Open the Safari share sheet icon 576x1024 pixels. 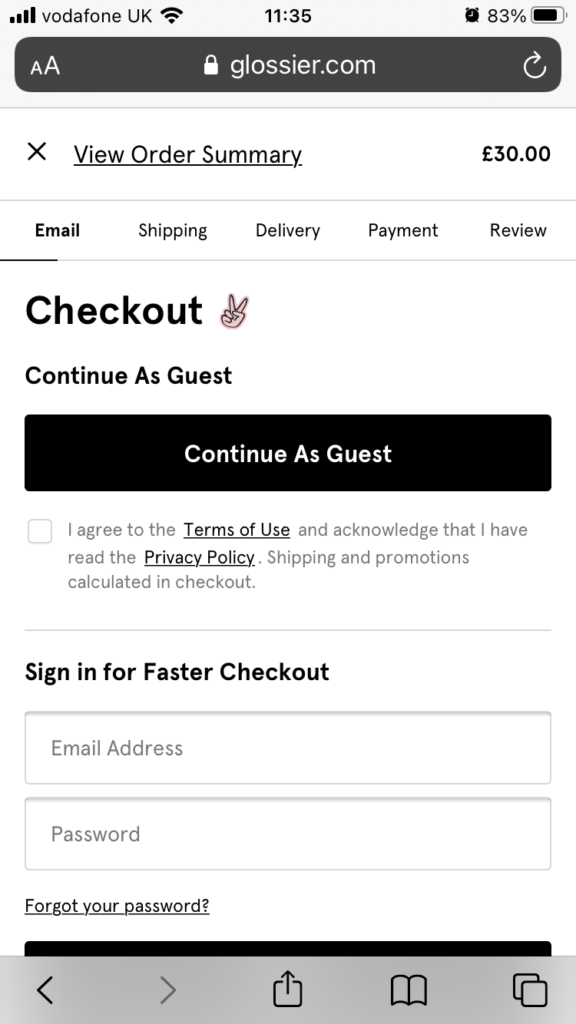tap(287, 988)
